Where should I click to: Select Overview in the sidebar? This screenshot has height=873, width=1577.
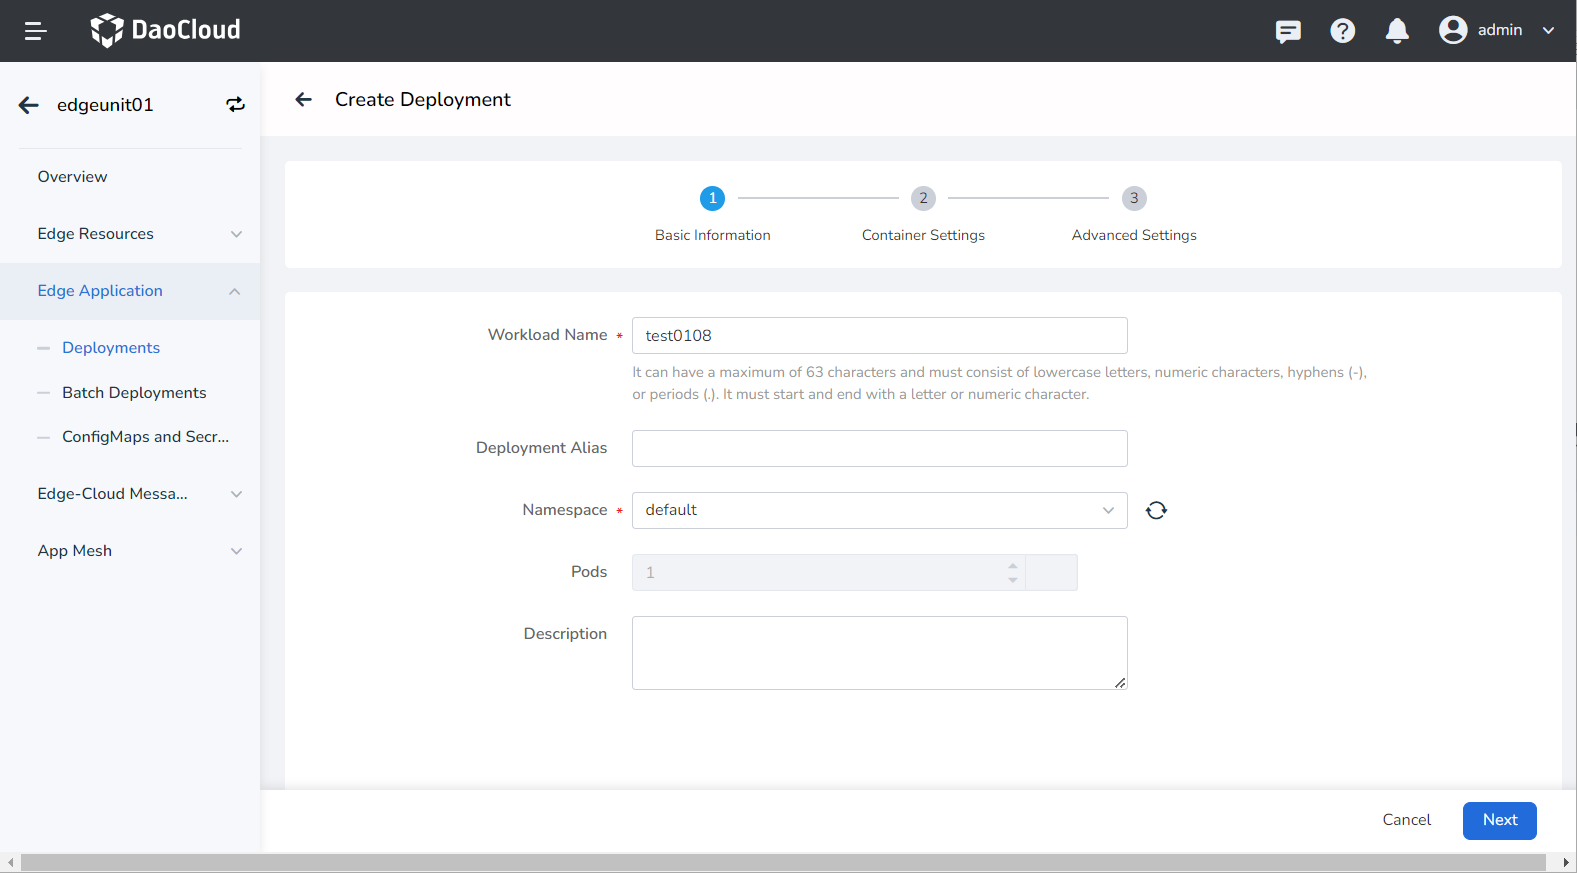pos(72,177)
